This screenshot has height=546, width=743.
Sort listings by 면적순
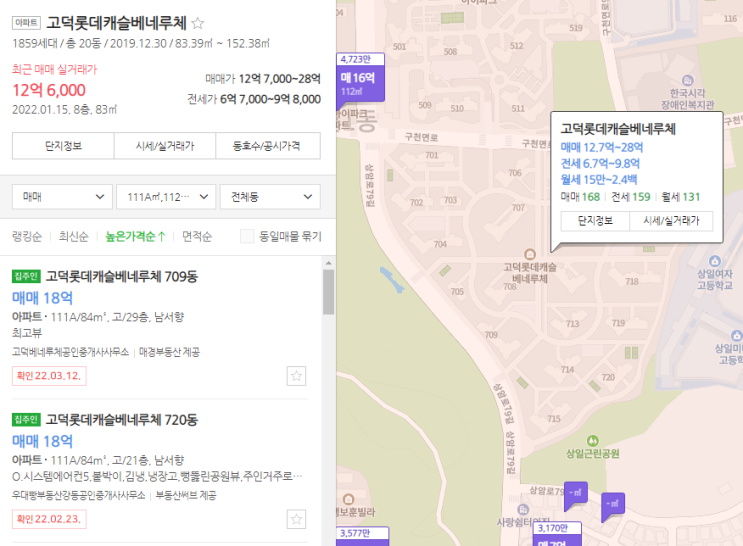(x=197, y=236)
